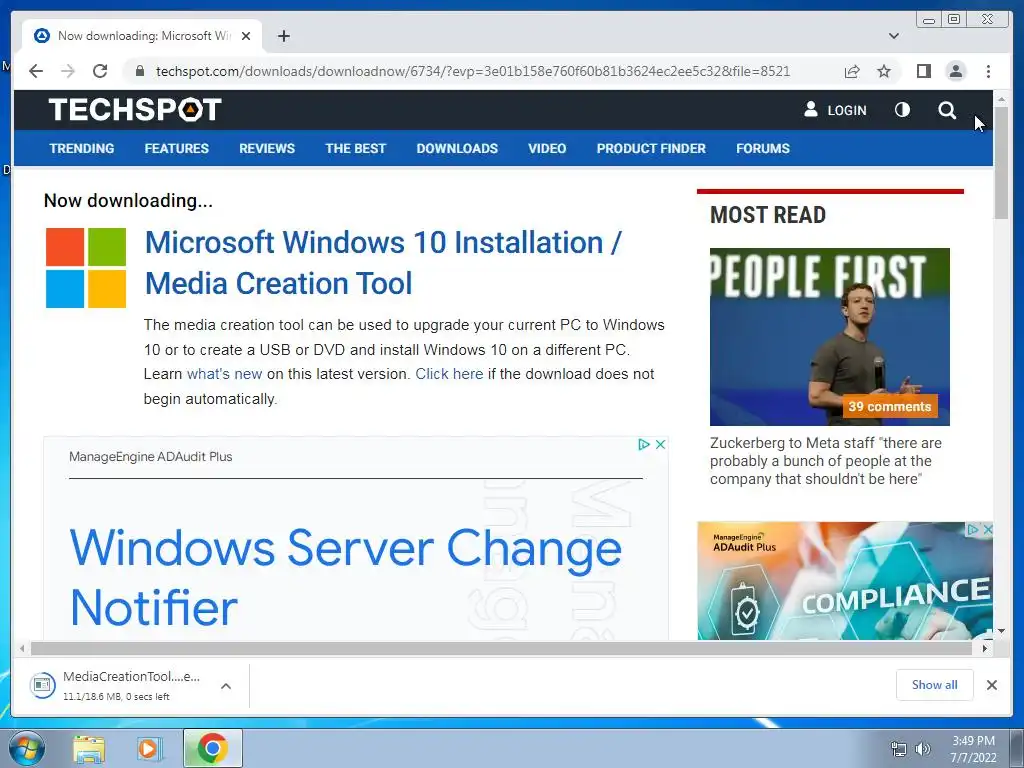Open the volume speaker tray icon
Screen dimensions: 1024x768
[x=923, y=749]
